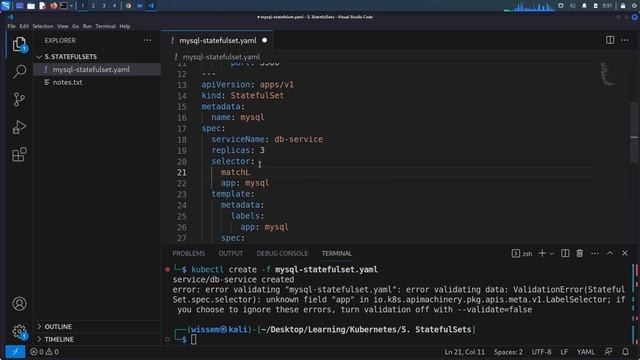Open the Extensions view
This screenshot has height=360, width=640.
click(x=19, y=155)
